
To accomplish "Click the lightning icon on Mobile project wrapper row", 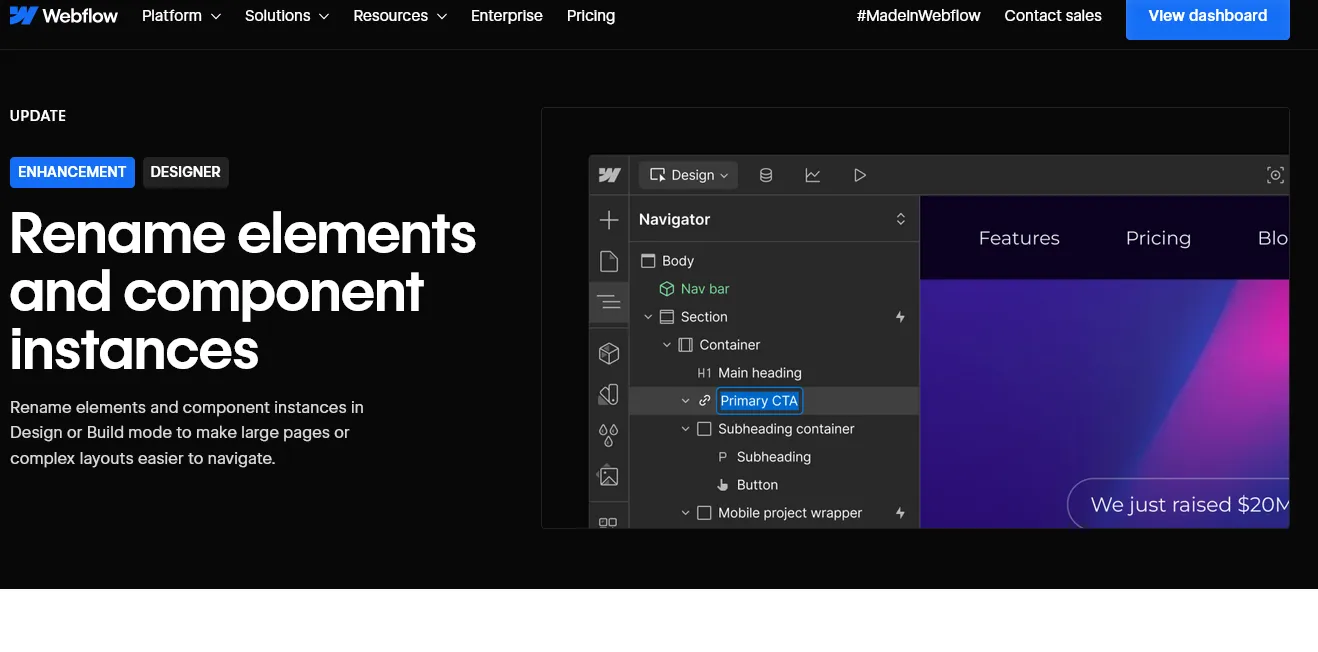I will click(900, 513).
